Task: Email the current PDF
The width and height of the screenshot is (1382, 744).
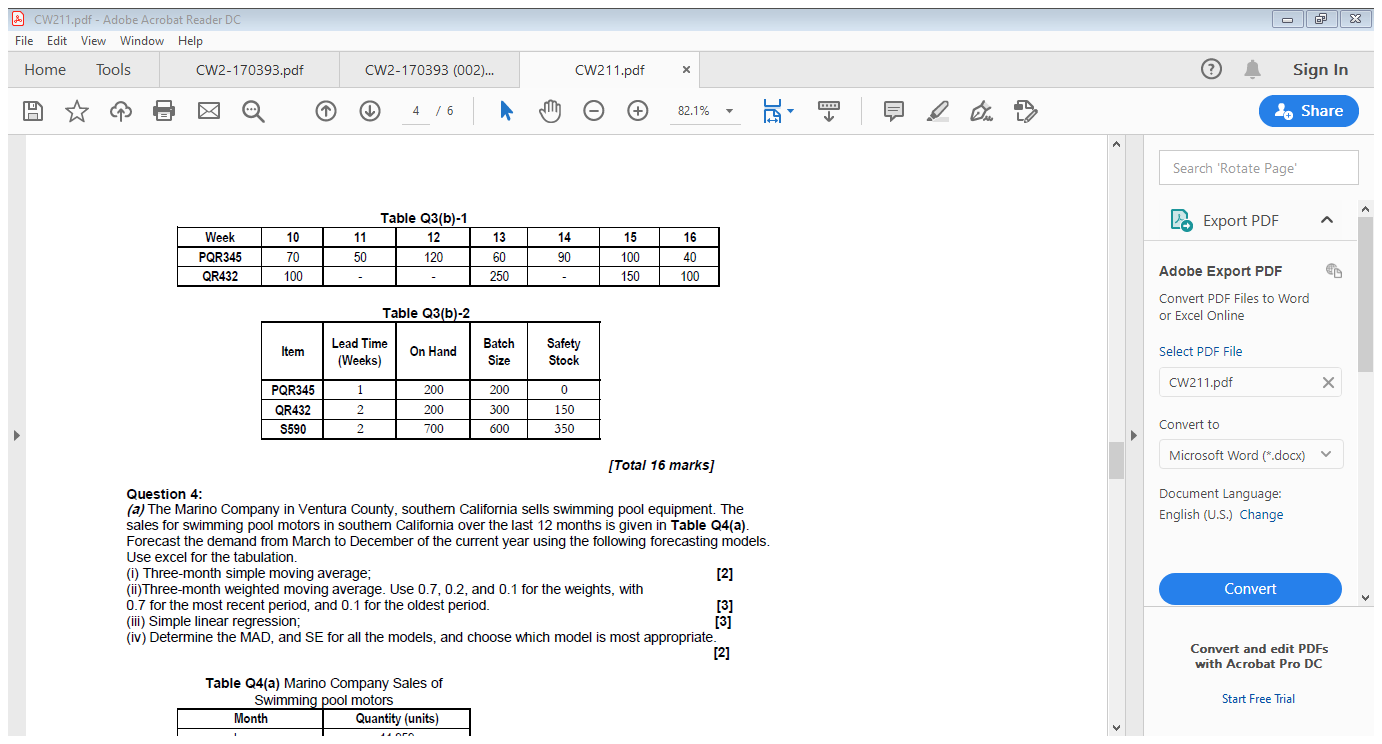Action: click(x=208, y=111)
